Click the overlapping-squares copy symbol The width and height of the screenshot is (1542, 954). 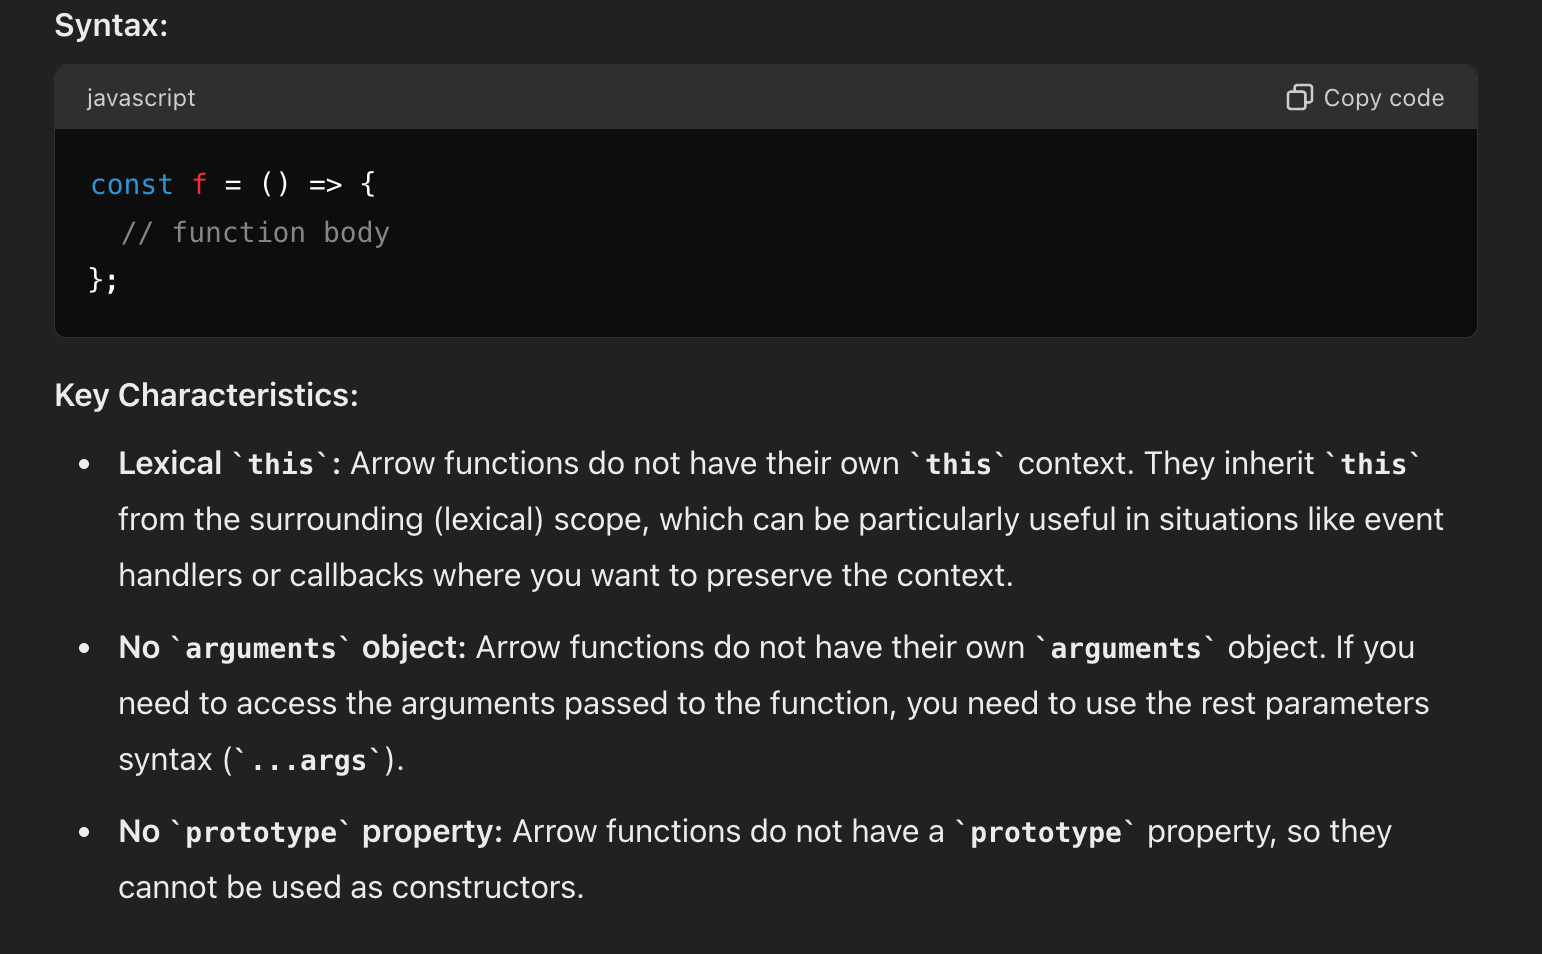1299,97
